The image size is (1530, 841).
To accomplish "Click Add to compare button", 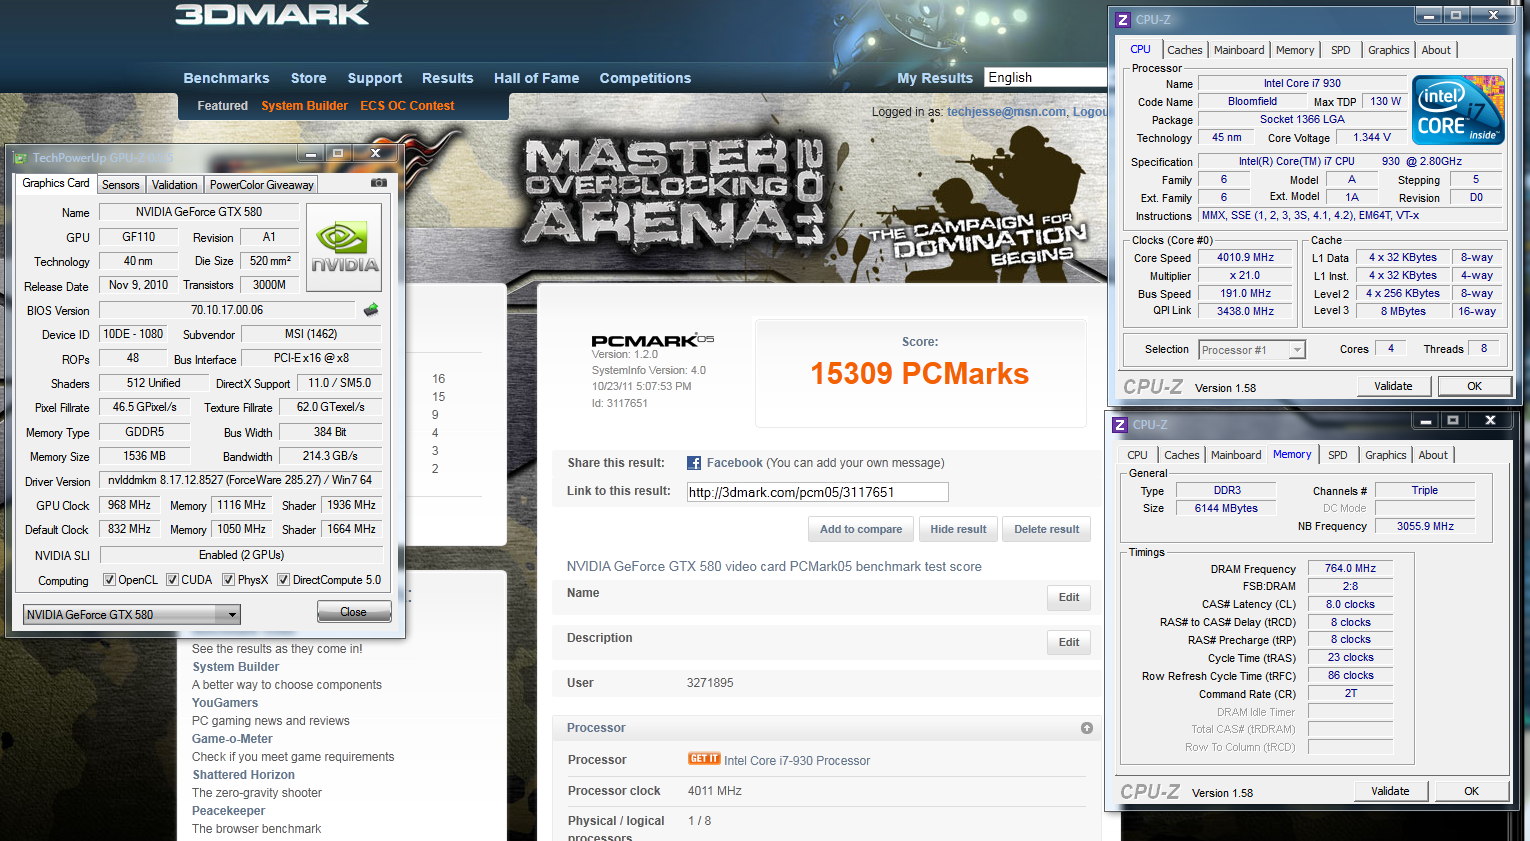I will coord(861,529).
